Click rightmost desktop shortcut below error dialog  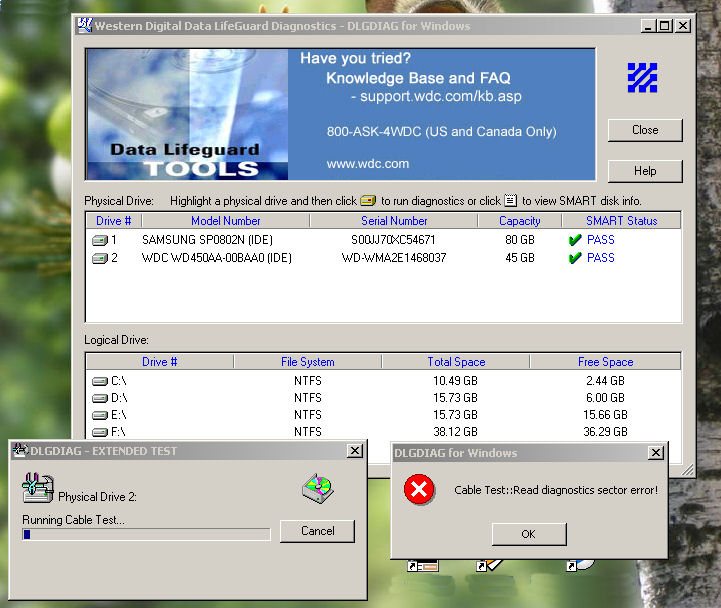[x=581, y=565]
